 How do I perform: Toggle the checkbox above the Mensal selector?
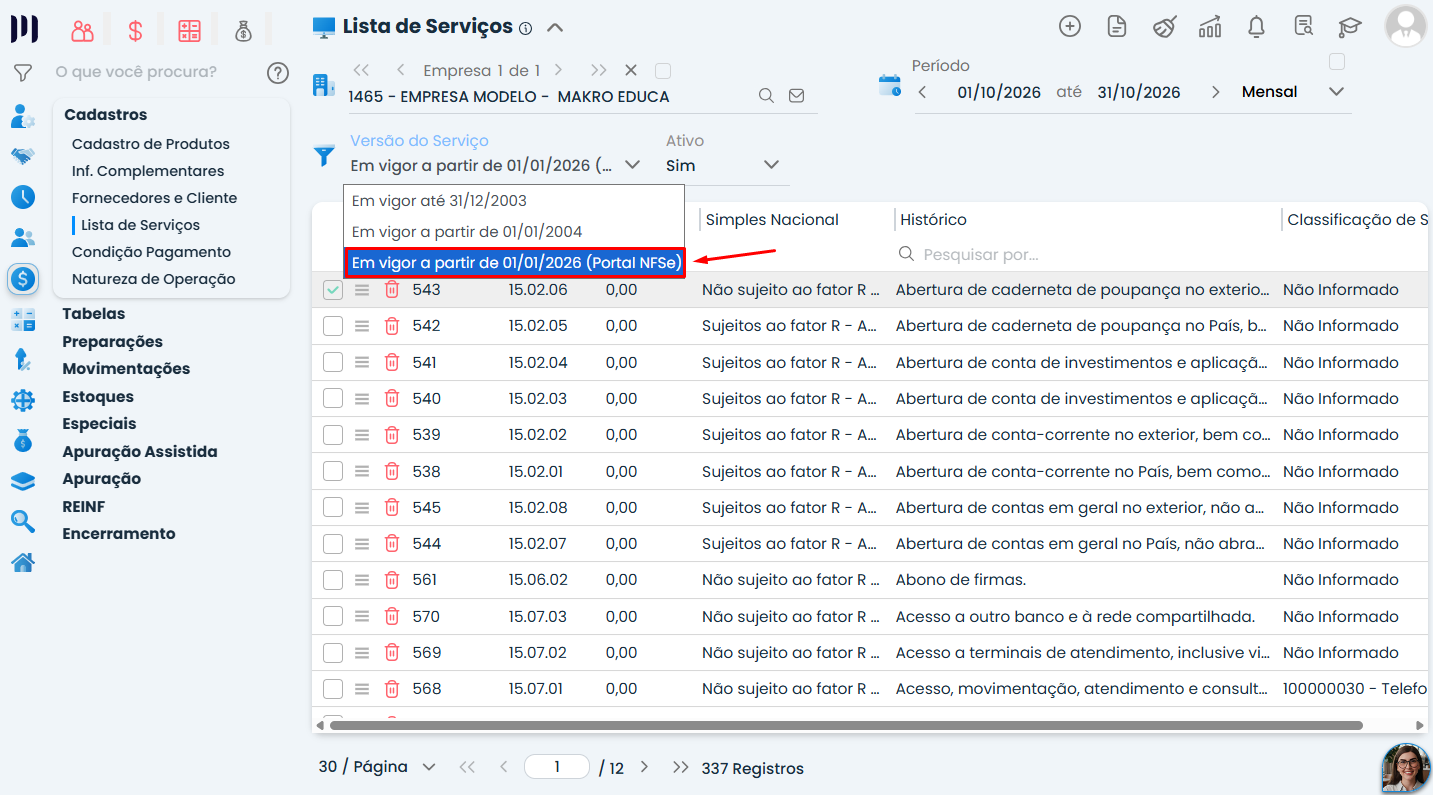1337,62
